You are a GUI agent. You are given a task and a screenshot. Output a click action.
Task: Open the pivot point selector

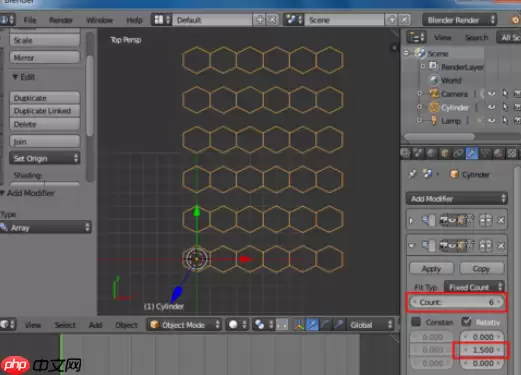tap(263, 324)
